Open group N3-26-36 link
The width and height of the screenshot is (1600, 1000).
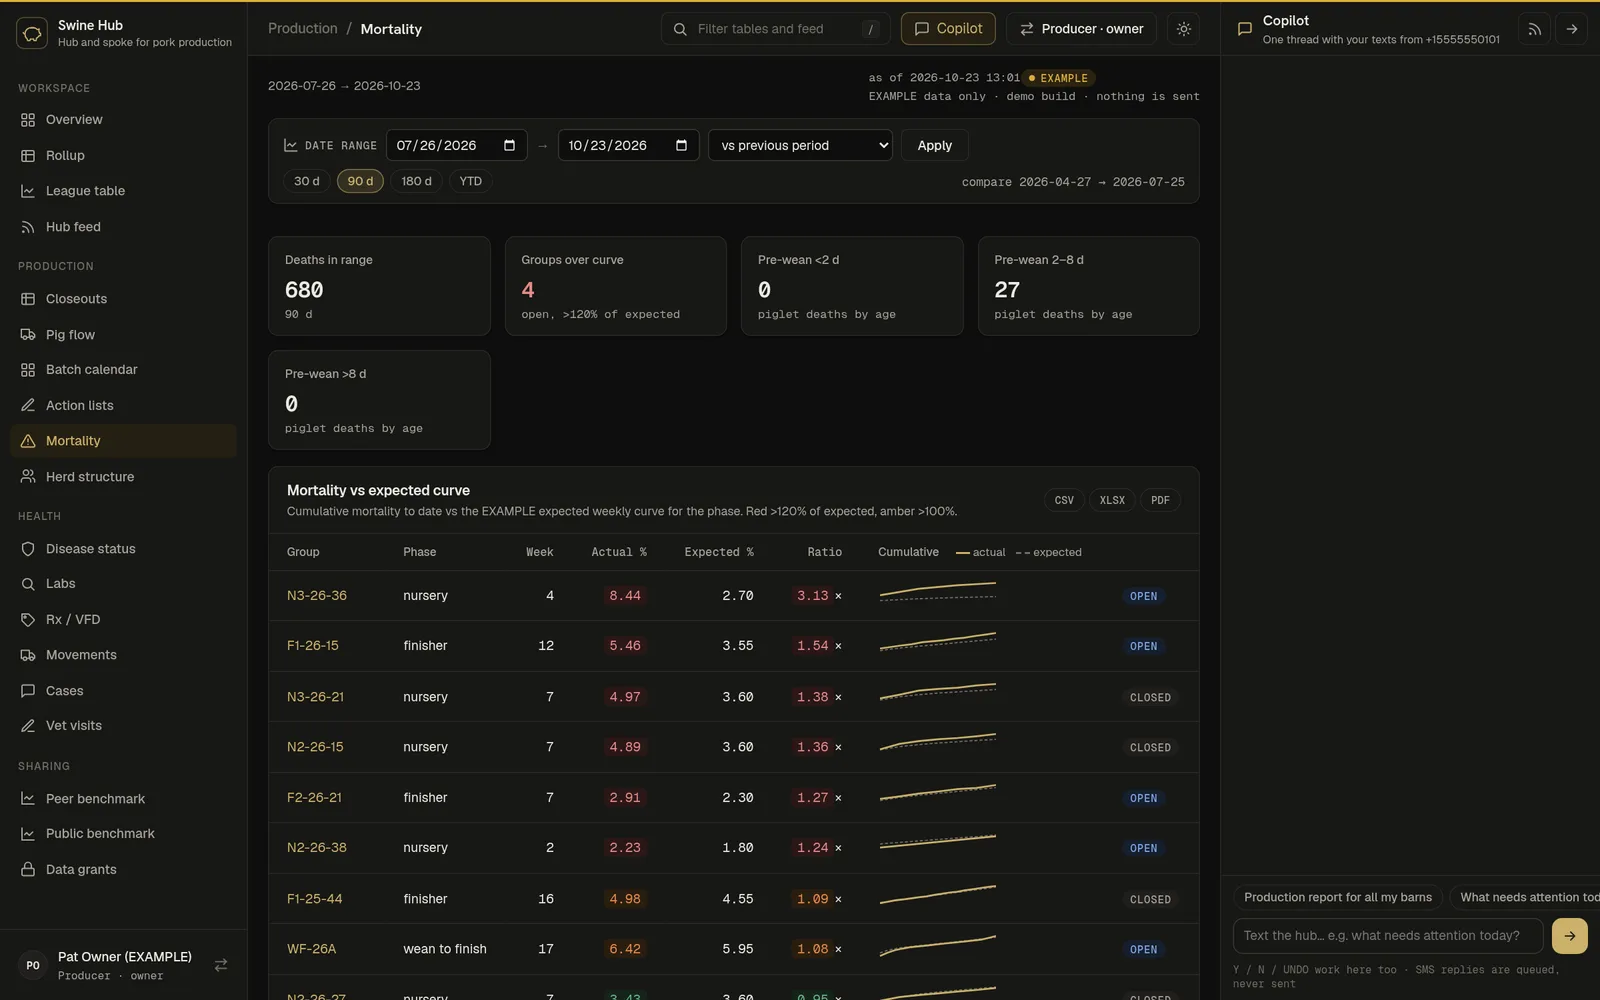click(x=317, y=596)
